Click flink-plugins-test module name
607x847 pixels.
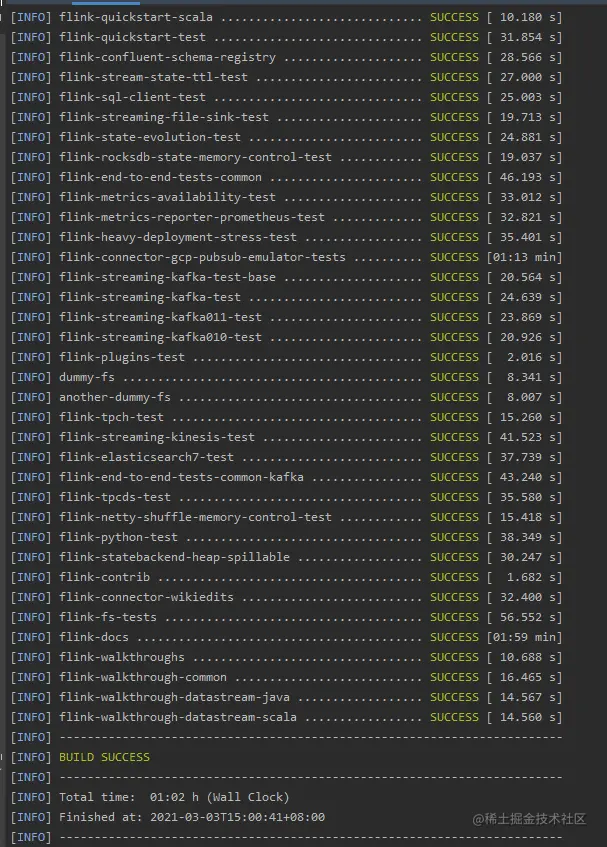click(122, 357)
